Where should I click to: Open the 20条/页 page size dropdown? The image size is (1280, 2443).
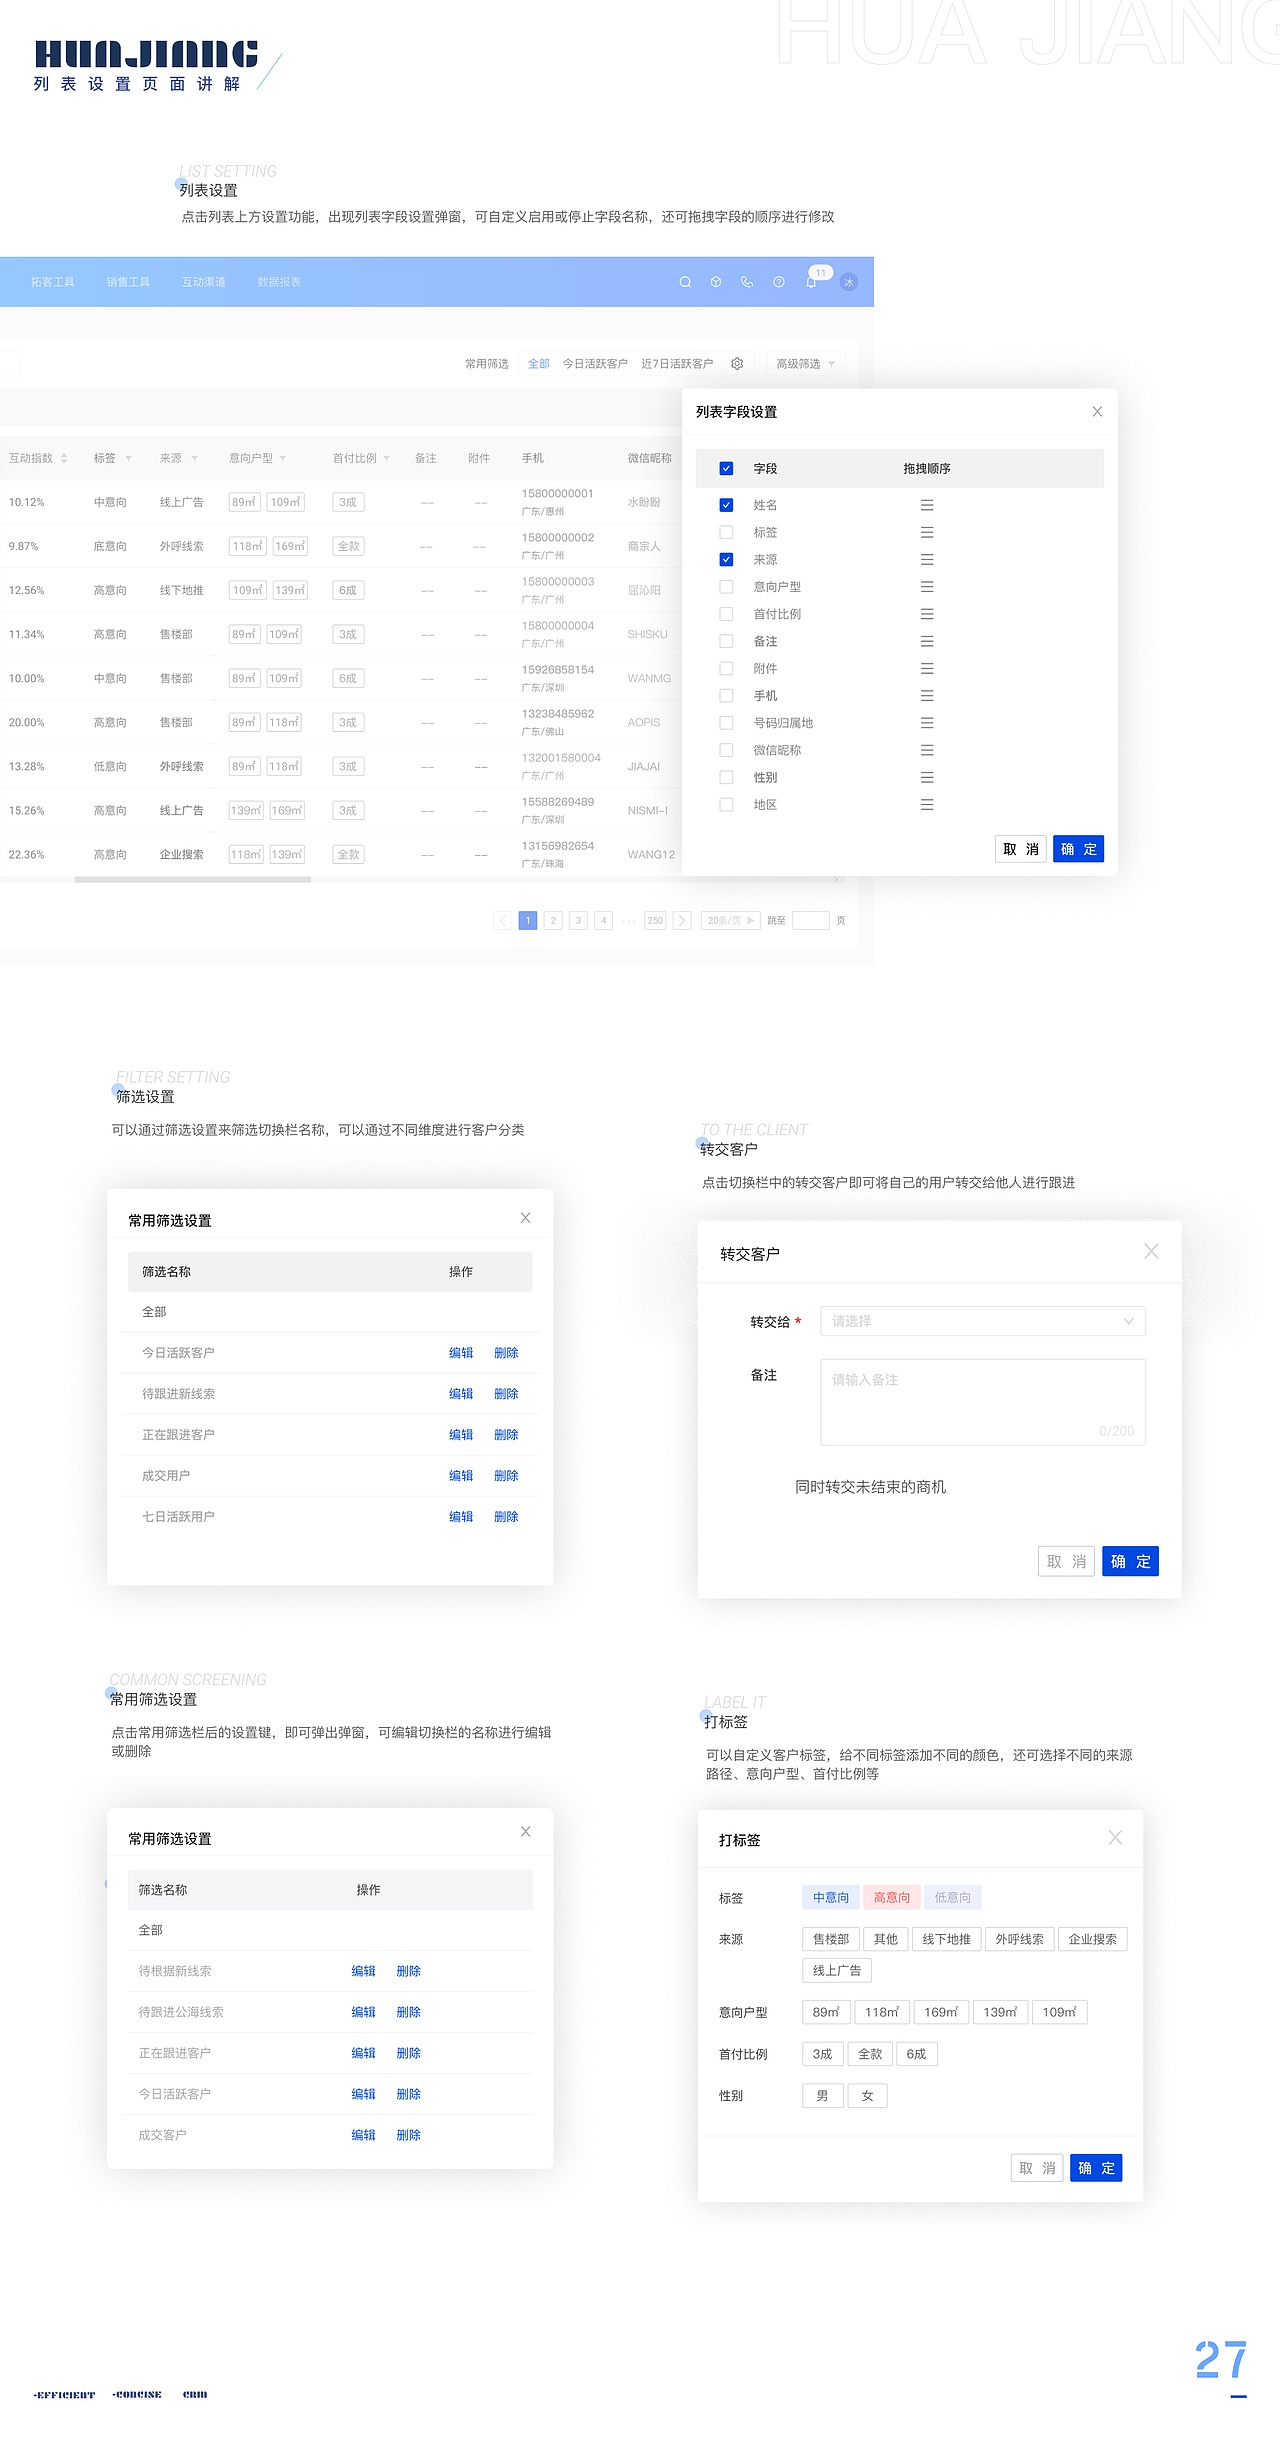click(730, 920)
